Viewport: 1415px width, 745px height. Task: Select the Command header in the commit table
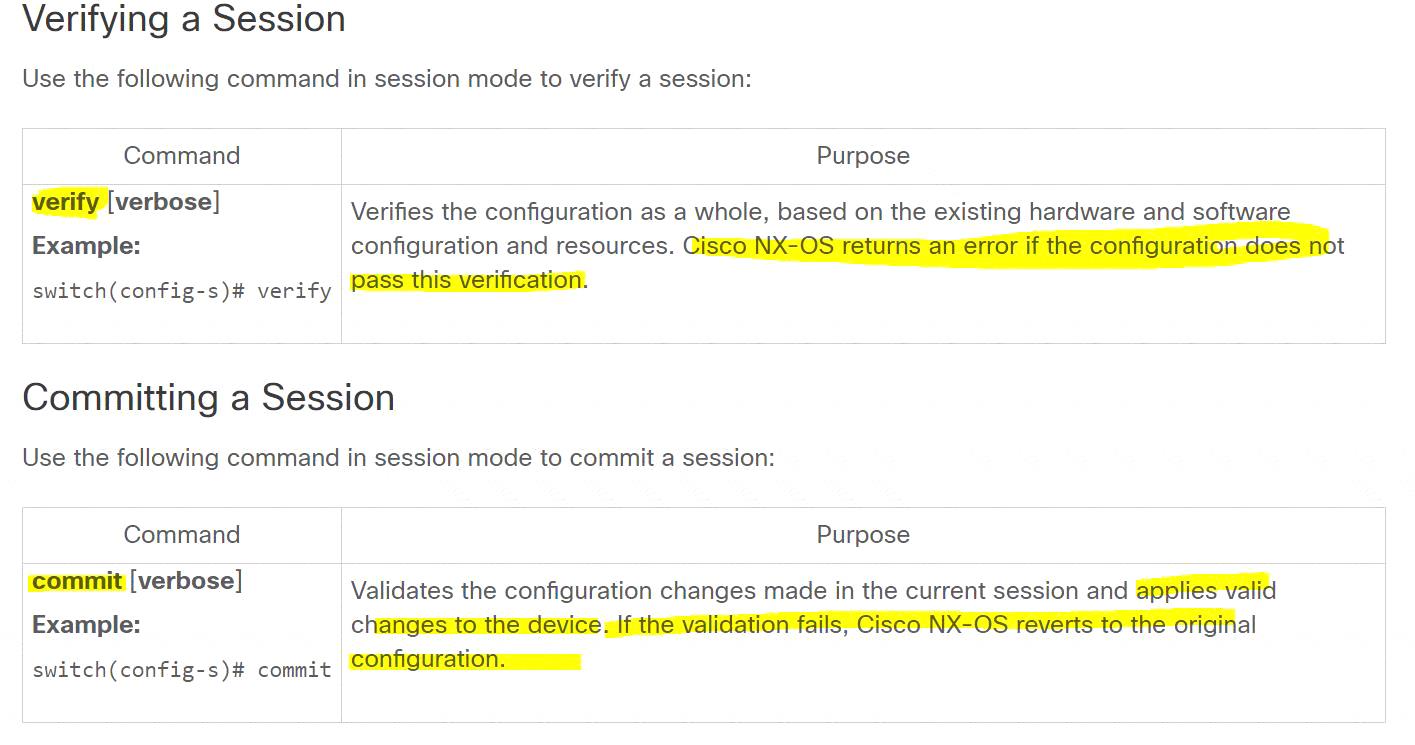pos(182,535)
